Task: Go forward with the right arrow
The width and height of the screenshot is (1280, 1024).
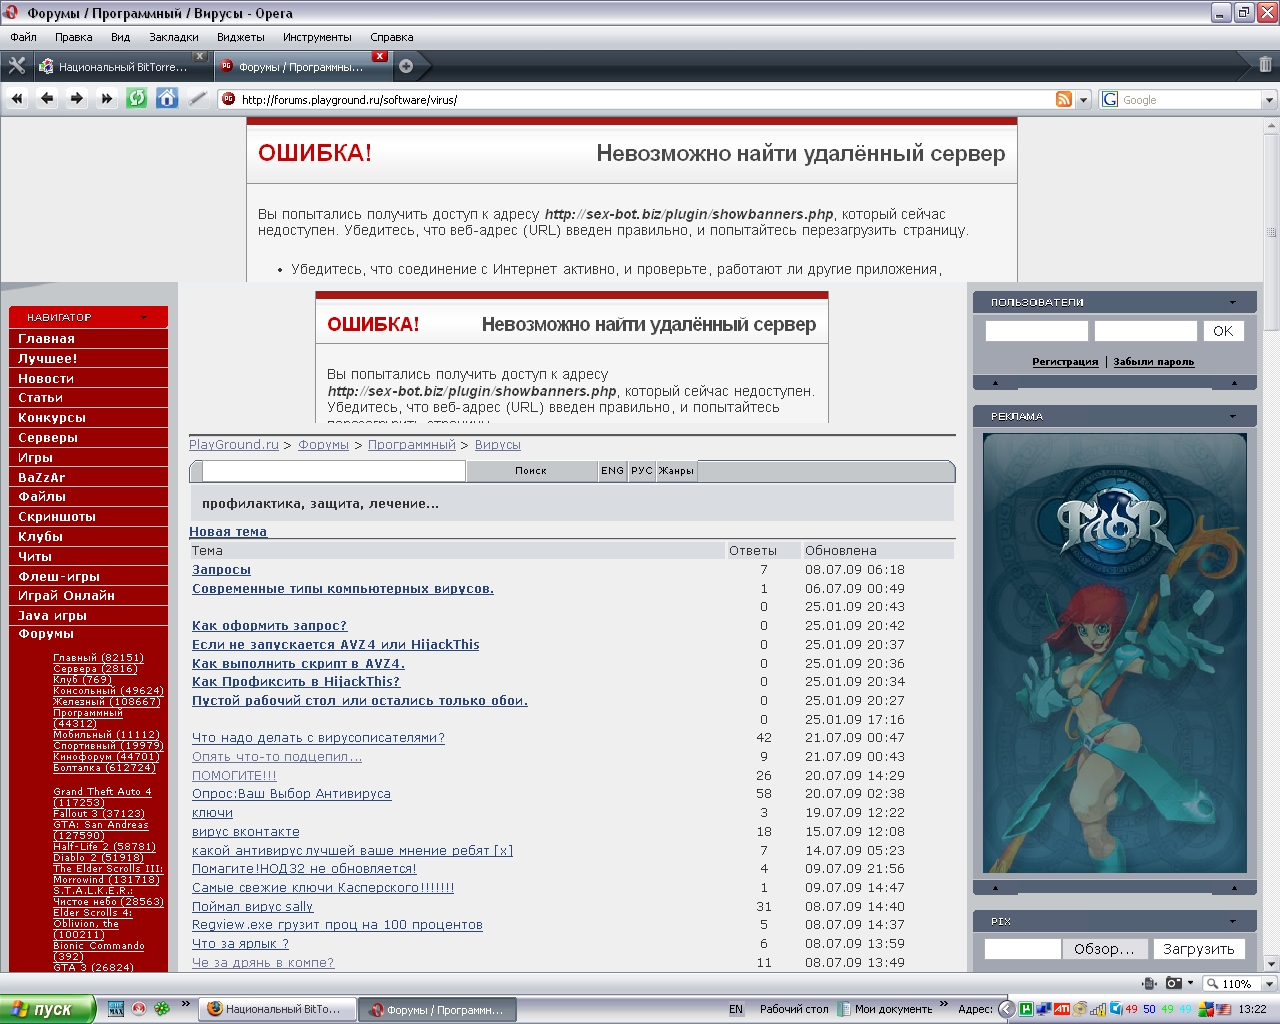Action: [x=77, y=98]
